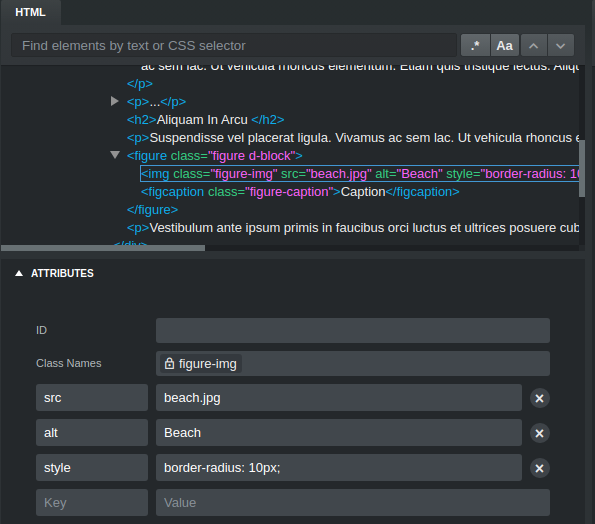The image size is (595, 524).
Task: Click the new attribute Key field
Action: (x=92, y=502)
